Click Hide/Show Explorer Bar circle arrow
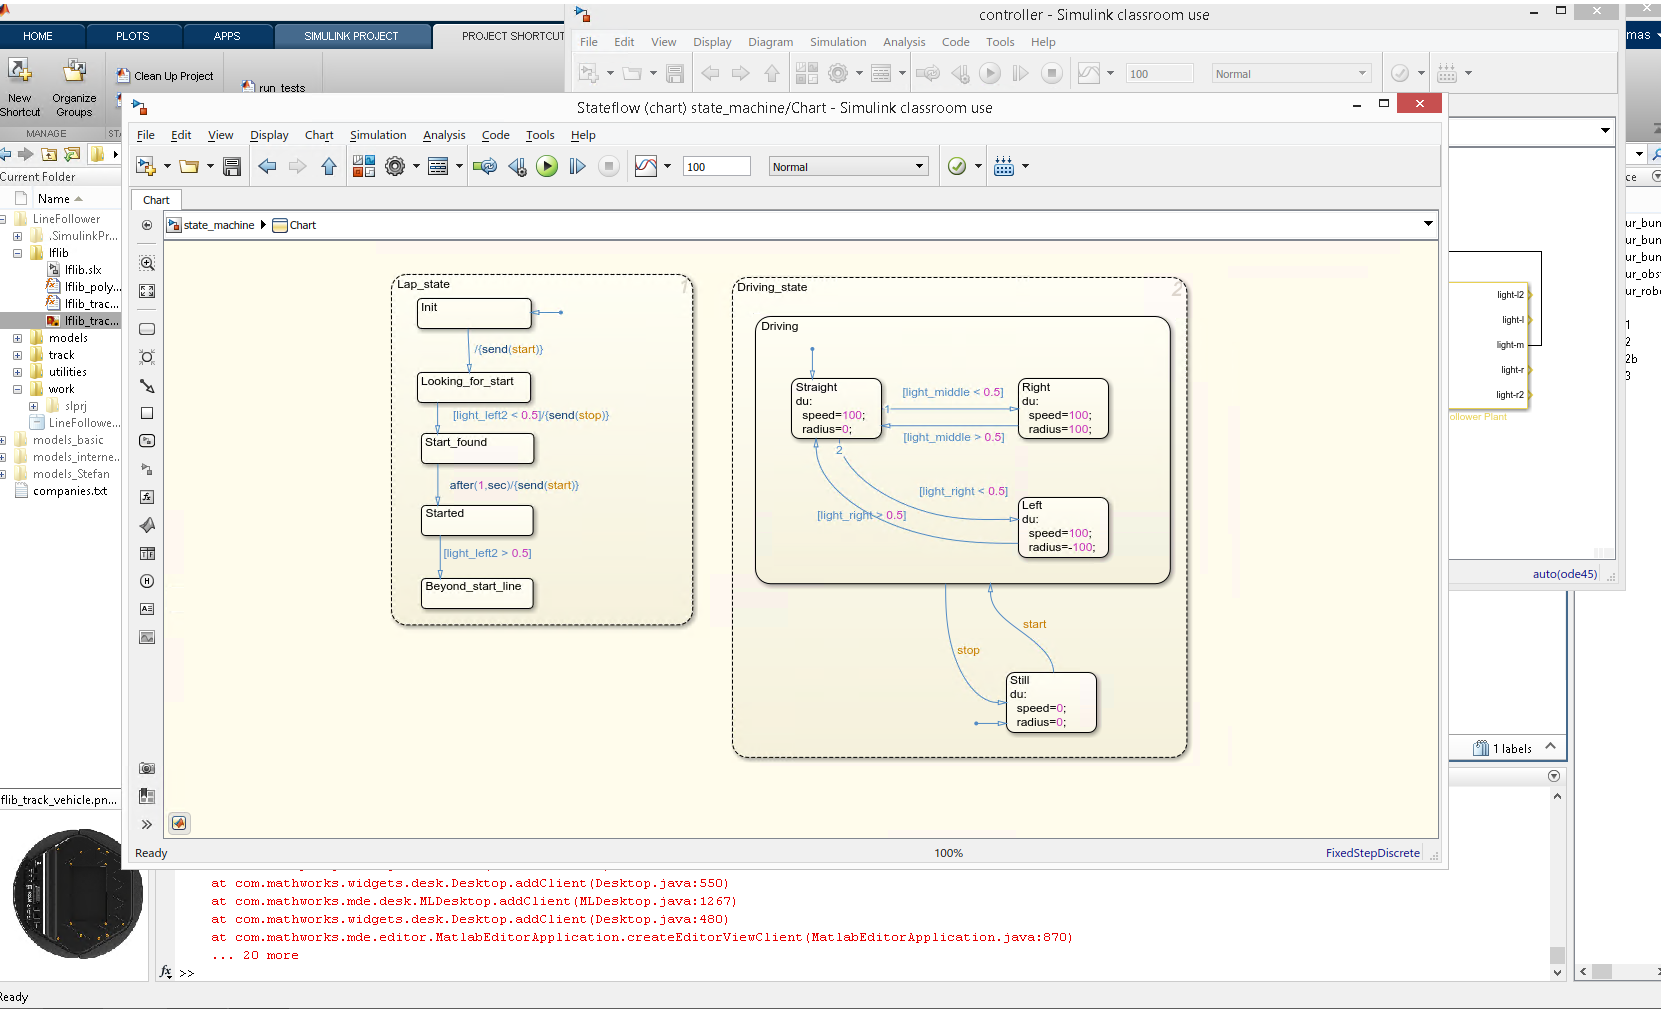This screenshot has width=1661, height=1009. tap(147, 225)
